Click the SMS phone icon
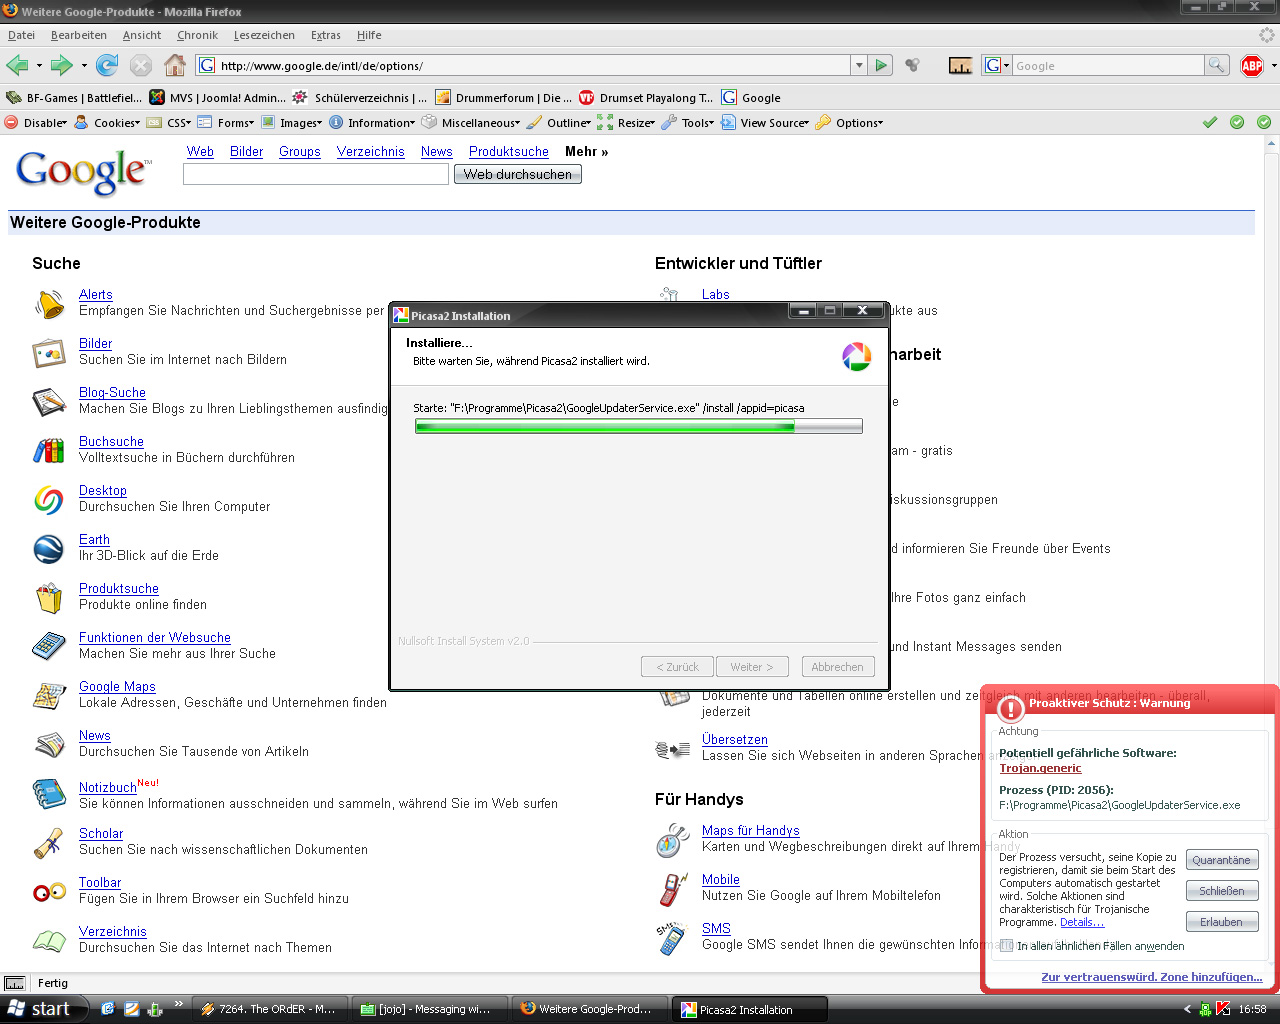Screen dimensions: 1280x1024 pyautogui.click(x=672, y=938)
